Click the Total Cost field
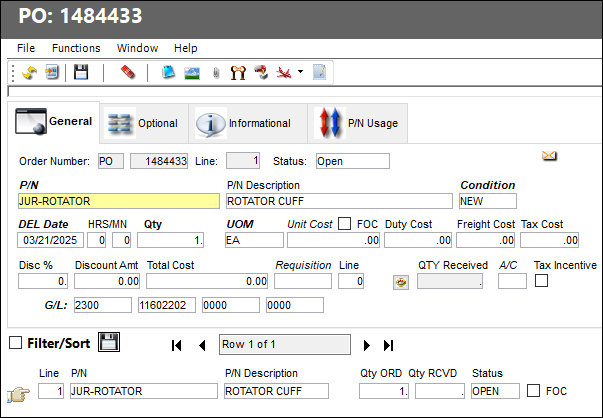603x418 pixels. coord(207,281)
